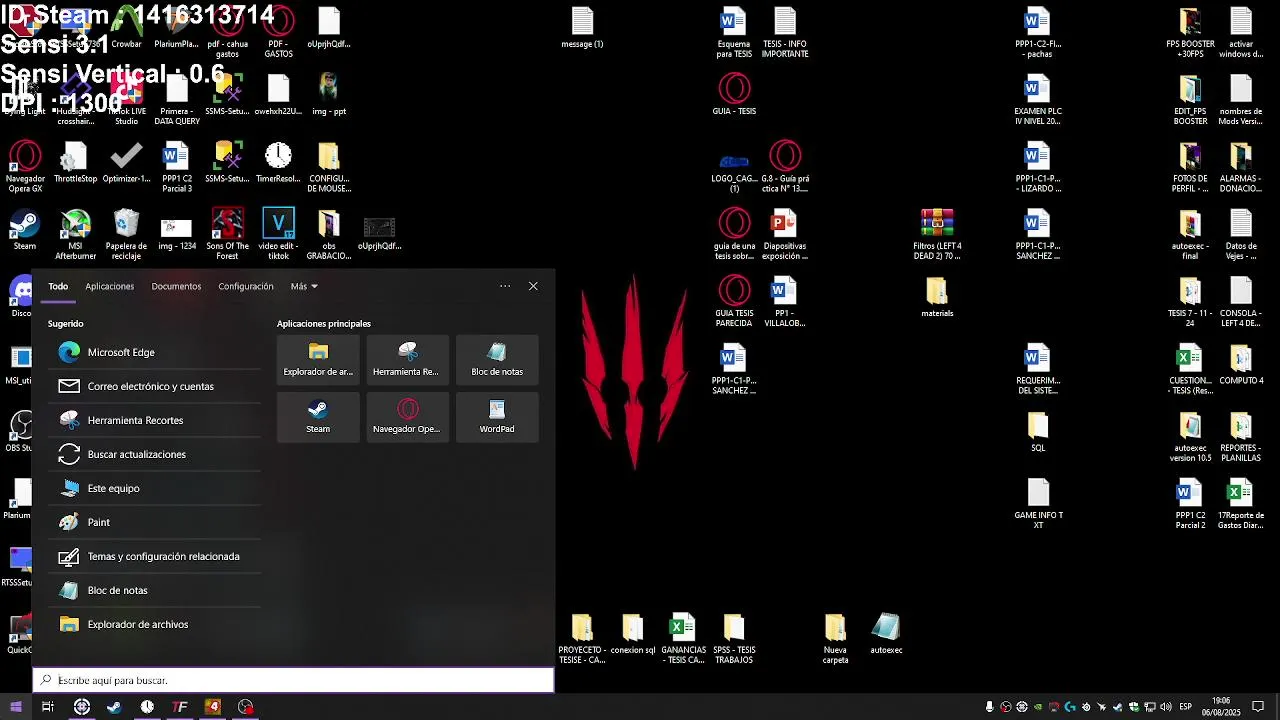Select Buscar actualizaciones suggestion
This screenshot has width=1280, height=720.
(x=154, y=454)
